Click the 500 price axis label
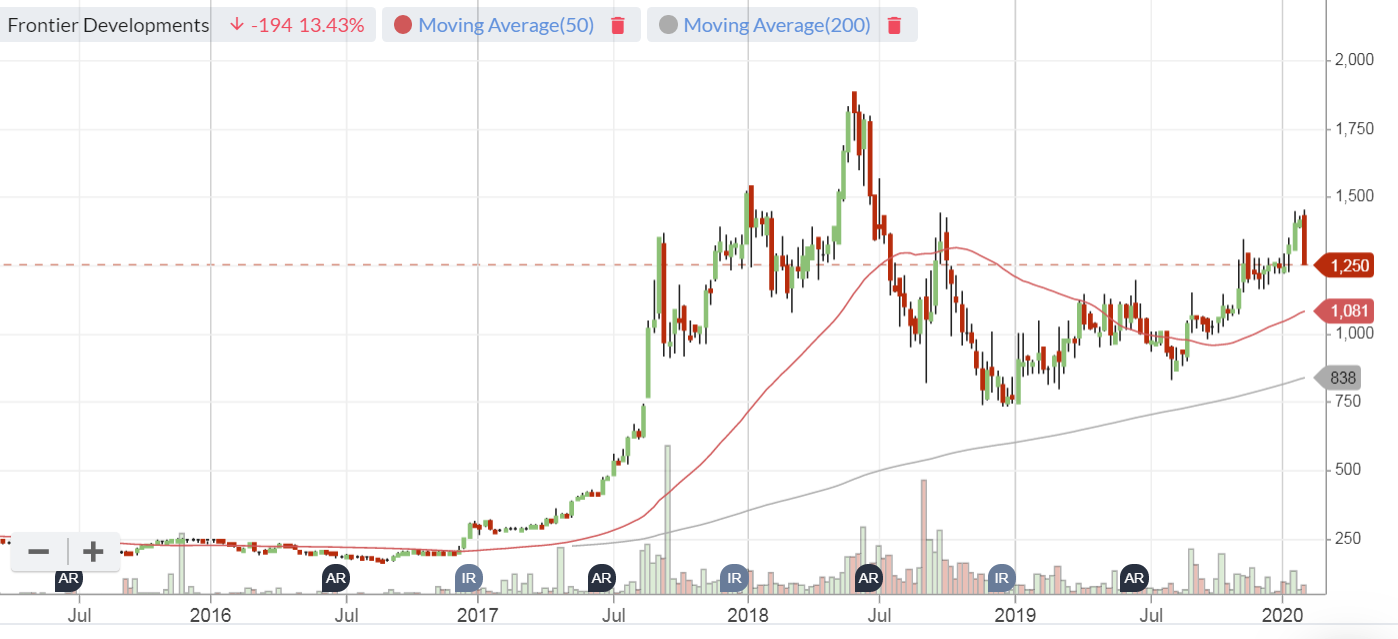The height and width of the screenshot is (639, 1398). click(1348, 469)
